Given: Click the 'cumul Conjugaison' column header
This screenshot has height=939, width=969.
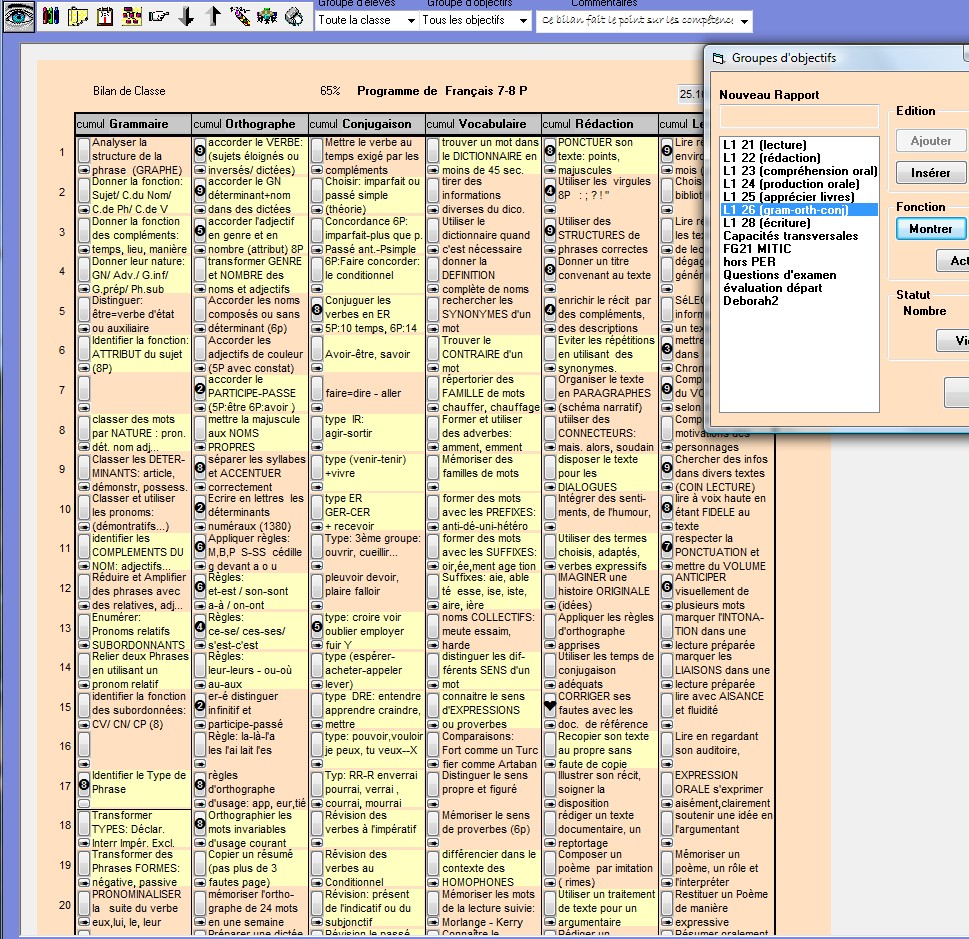Looking at the screenshot, I should pos(366,124).
